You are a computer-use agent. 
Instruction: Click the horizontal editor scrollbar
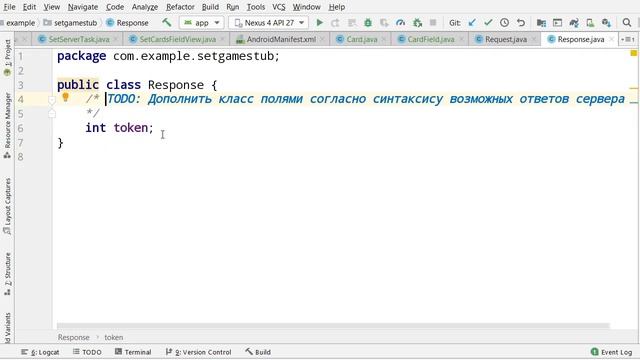click(333, 326)
